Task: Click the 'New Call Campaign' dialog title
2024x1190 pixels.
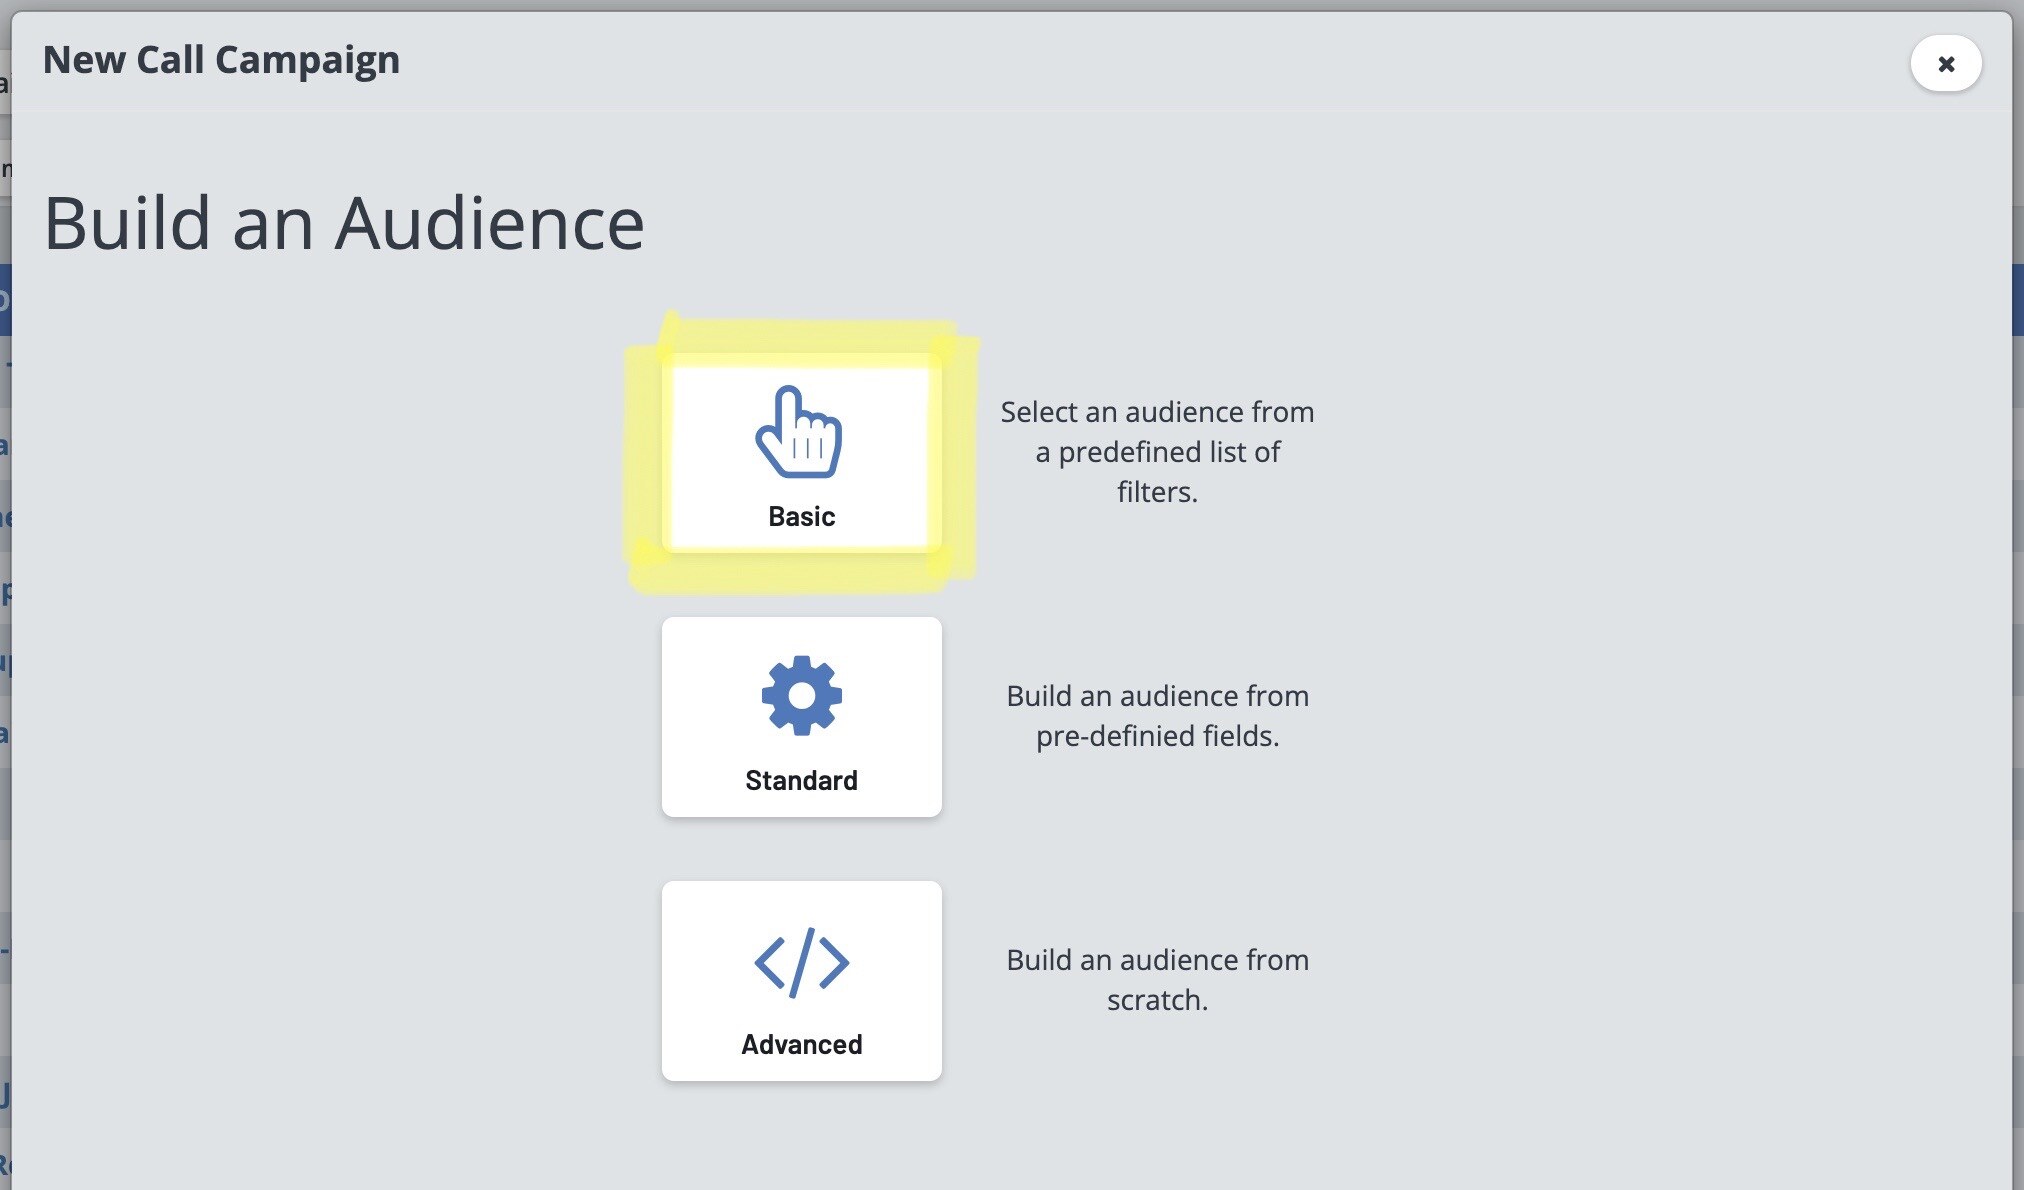Action: click(x=221, y=60)
